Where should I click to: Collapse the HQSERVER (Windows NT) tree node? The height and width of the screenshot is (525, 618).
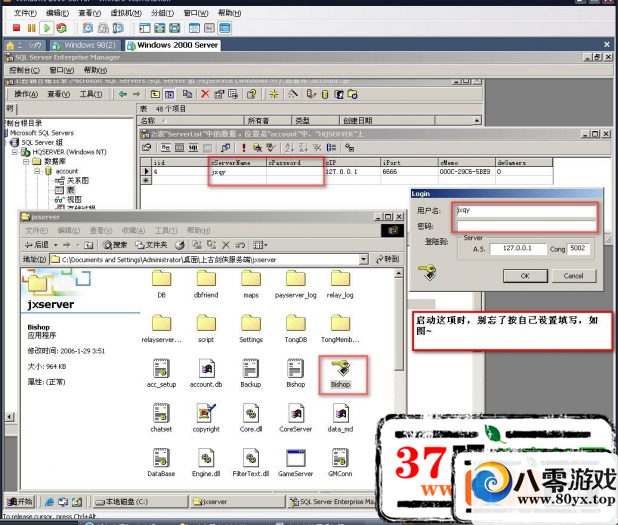pos(15,152)
